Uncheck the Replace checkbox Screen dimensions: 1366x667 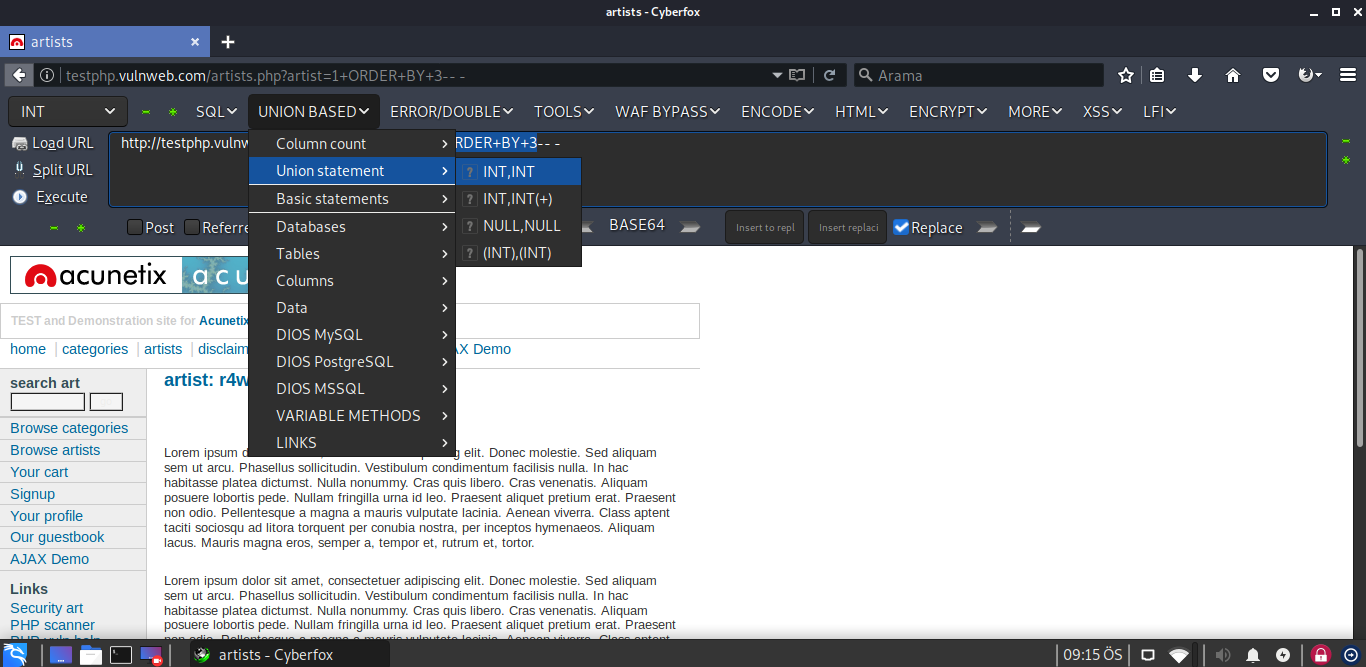tap(901, 227)
